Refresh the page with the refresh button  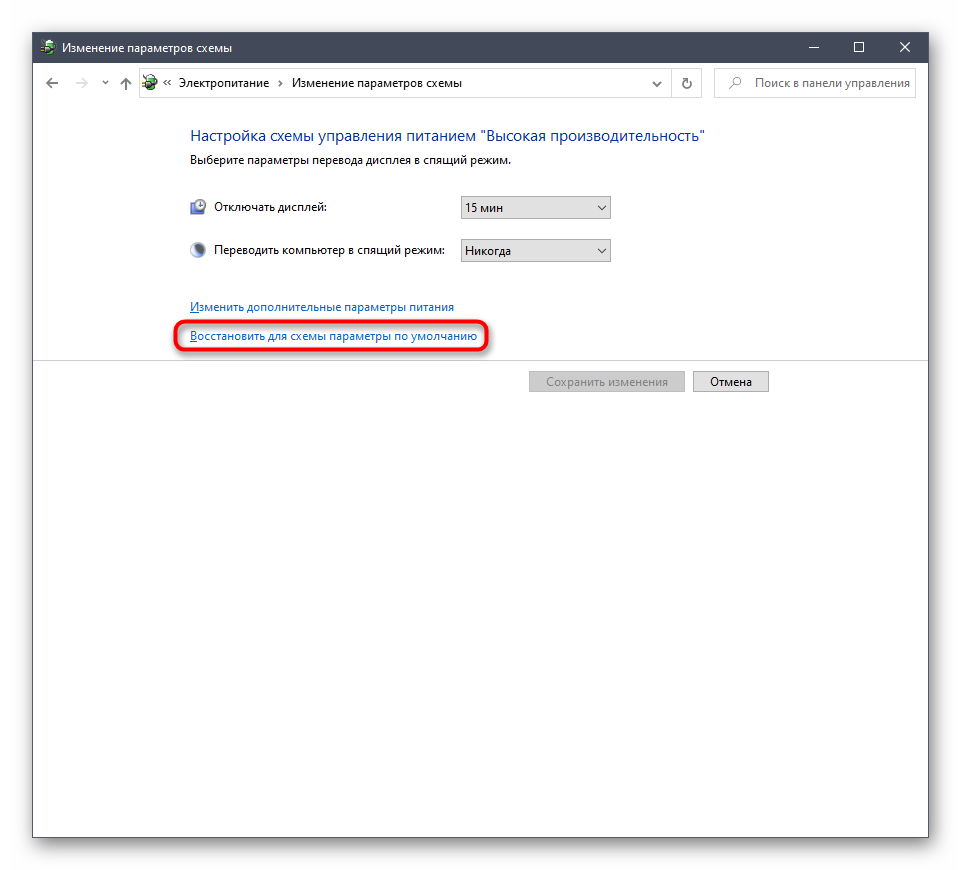[686, 84]
